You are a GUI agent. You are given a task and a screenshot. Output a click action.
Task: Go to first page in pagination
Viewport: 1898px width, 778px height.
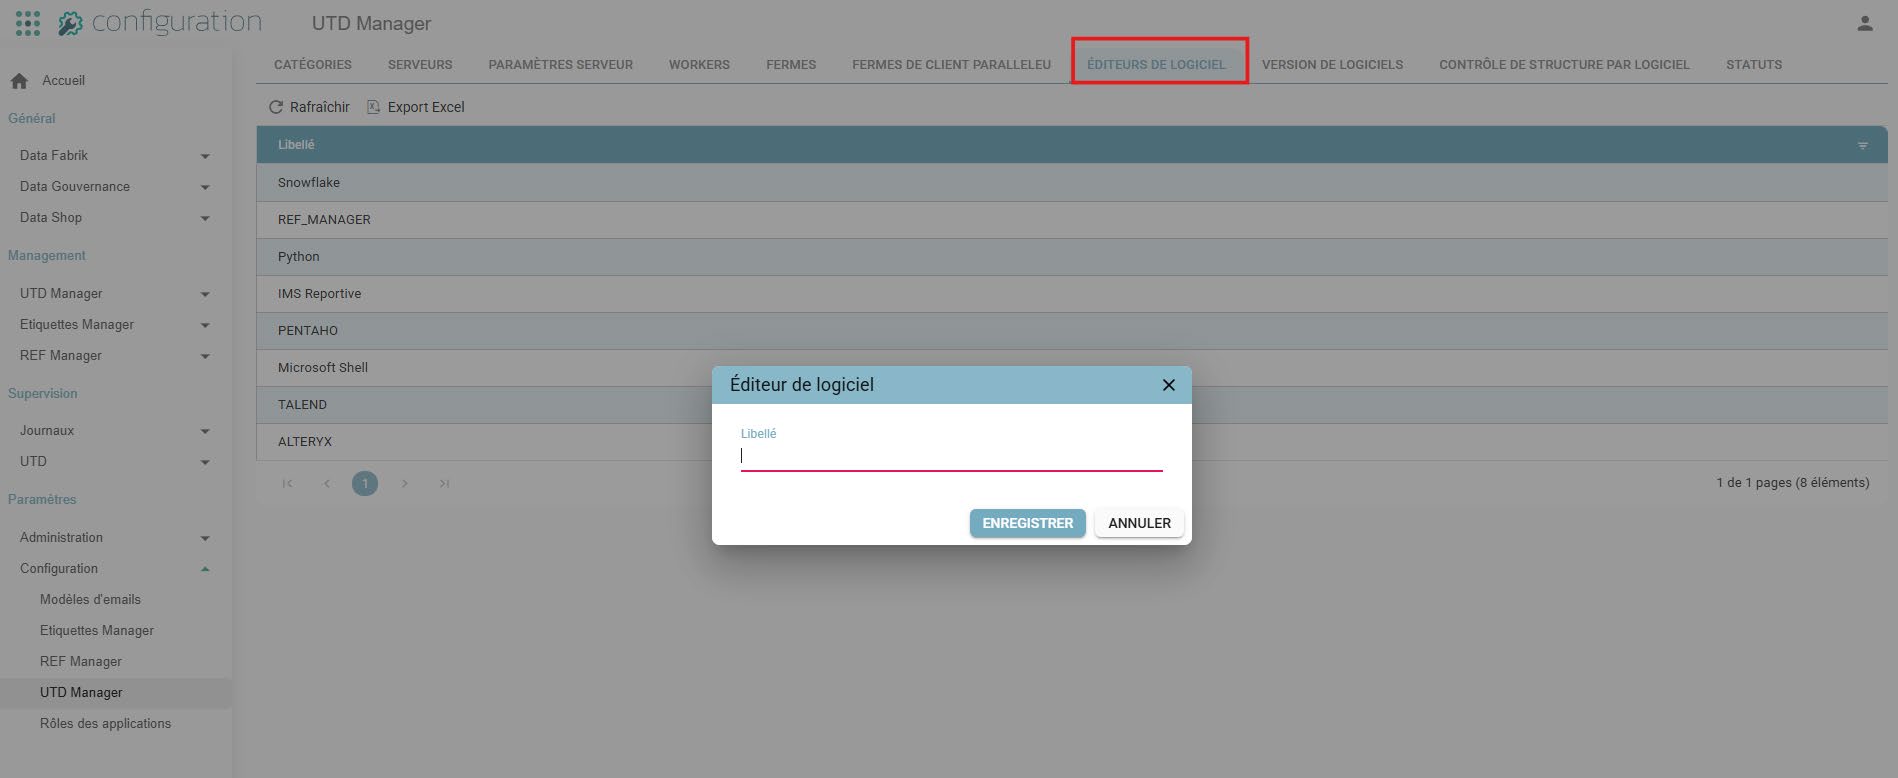point(287,484)
